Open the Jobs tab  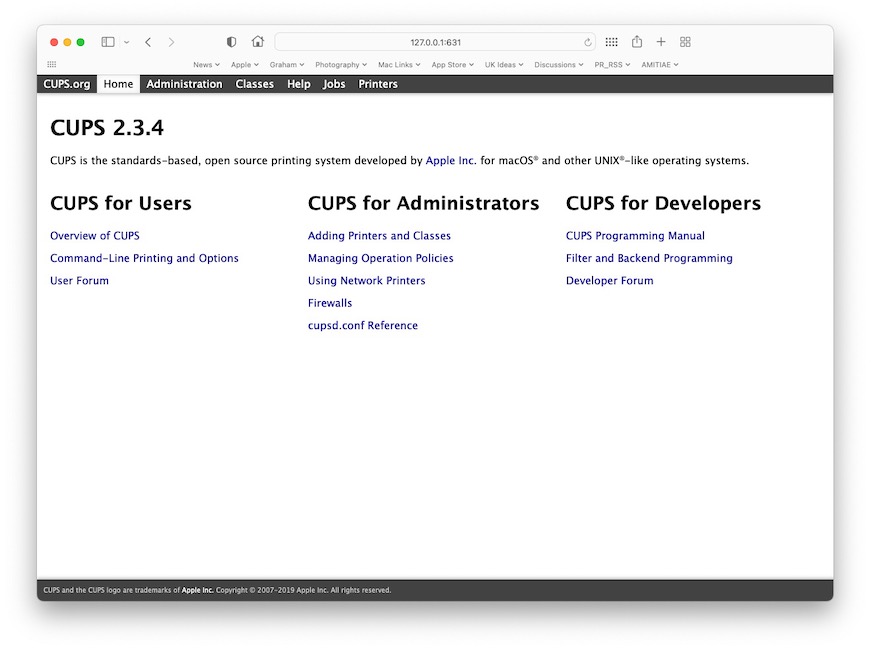(x=334, y=84)
